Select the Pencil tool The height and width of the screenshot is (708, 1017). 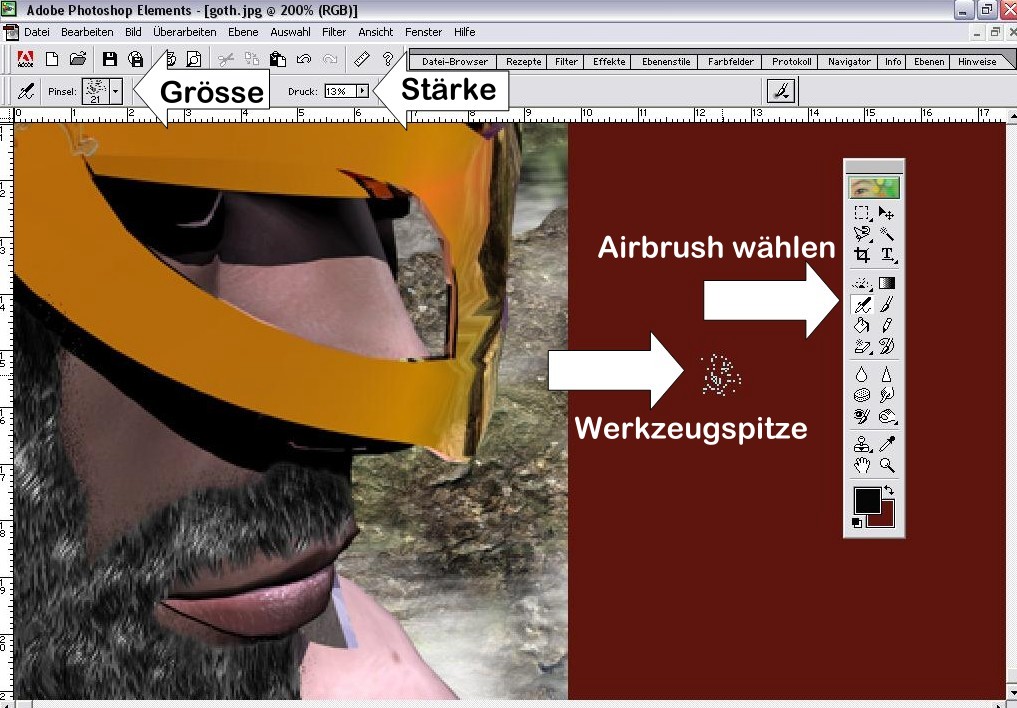(887, 325)
